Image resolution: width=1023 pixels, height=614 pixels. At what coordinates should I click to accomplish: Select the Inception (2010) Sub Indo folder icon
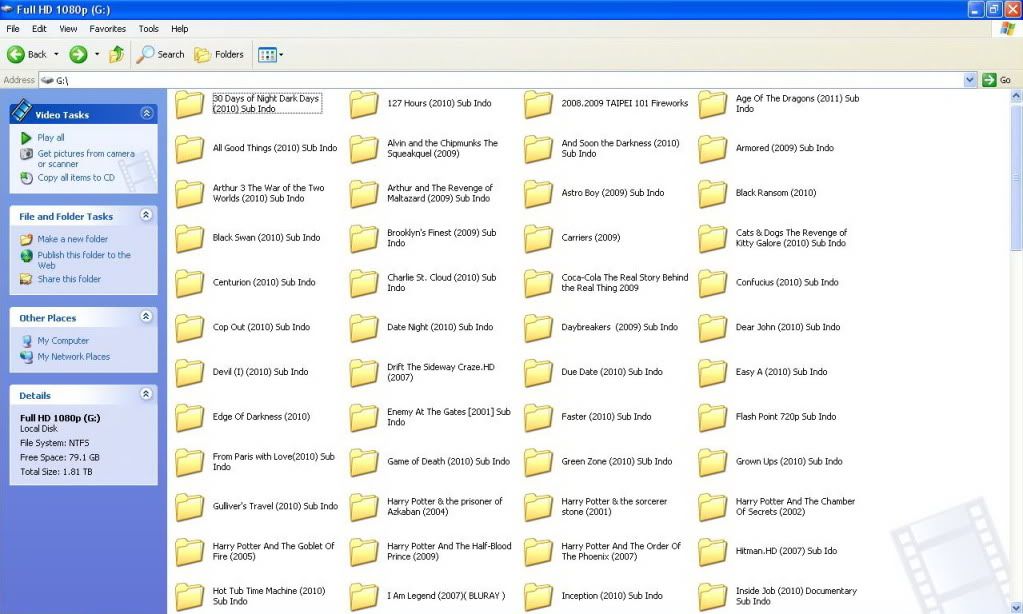[x=538, y=596]
